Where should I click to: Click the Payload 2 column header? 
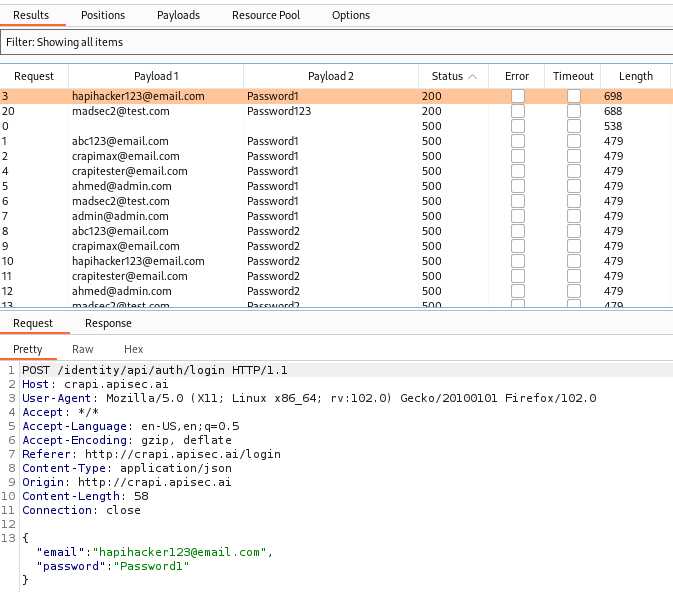click(330, 76)
